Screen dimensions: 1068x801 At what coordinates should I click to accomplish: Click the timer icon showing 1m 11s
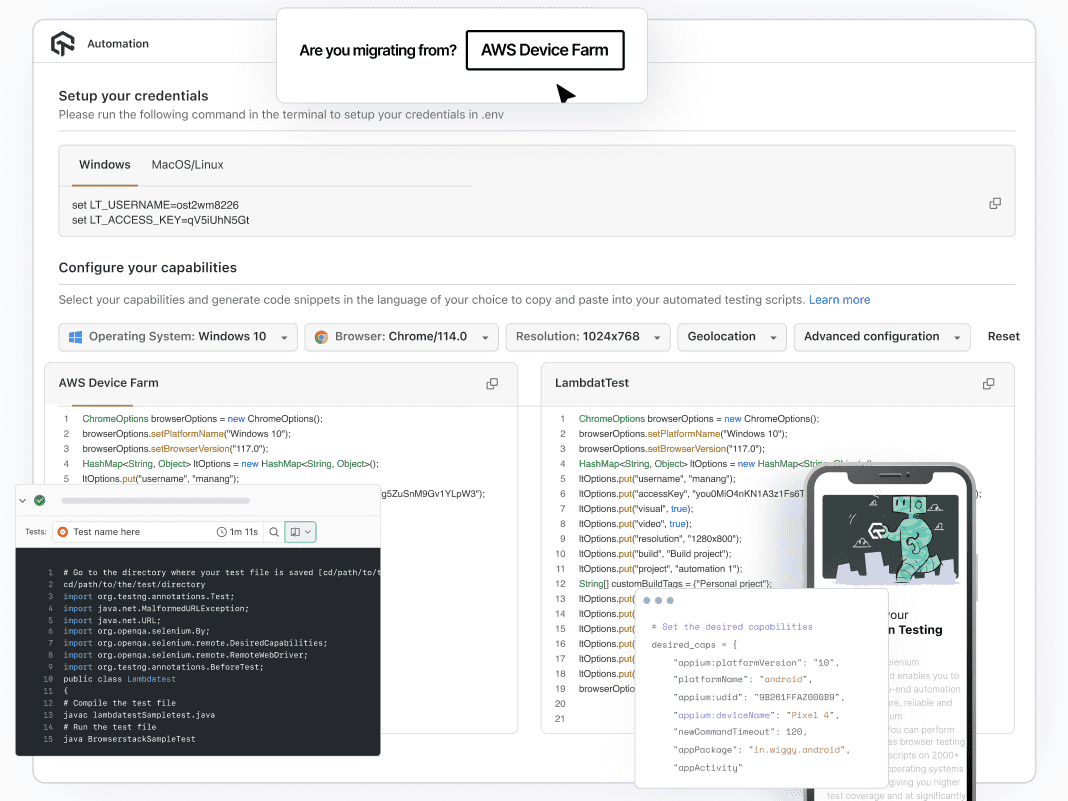[224, 532]
